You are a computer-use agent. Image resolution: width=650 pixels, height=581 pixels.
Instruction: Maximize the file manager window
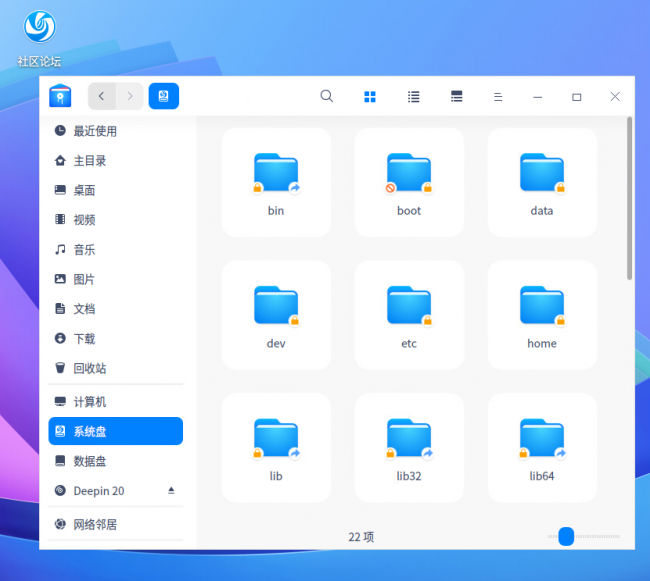tap(576, 97)
